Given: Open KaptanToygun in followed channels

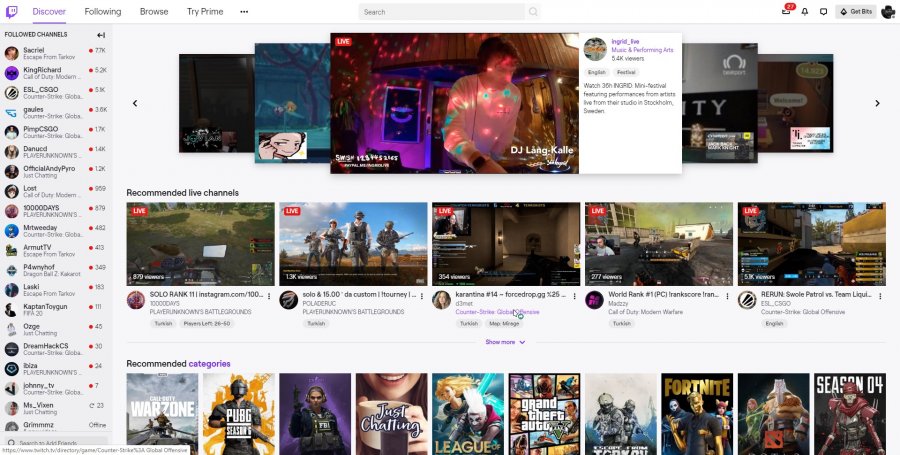Looking at the screenshot, I should (x=56, y=310).
